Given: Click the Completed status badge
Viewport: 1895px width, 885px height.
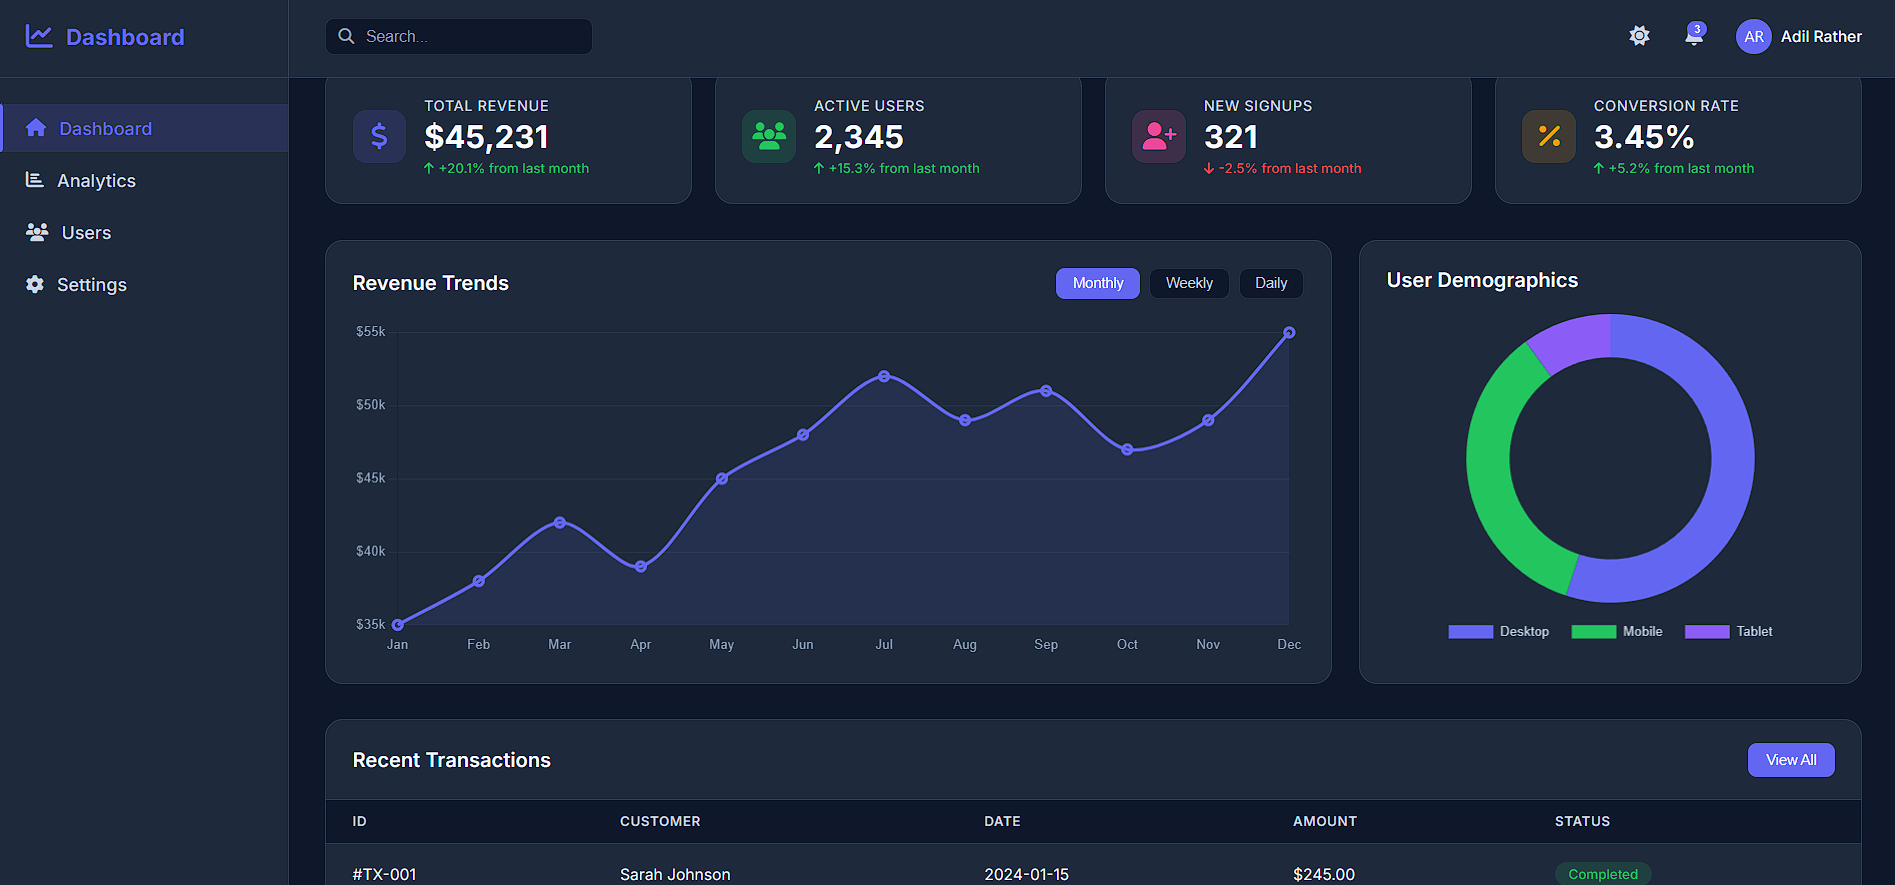Looking at the screenshot, I should click(x=1603, y=874).
